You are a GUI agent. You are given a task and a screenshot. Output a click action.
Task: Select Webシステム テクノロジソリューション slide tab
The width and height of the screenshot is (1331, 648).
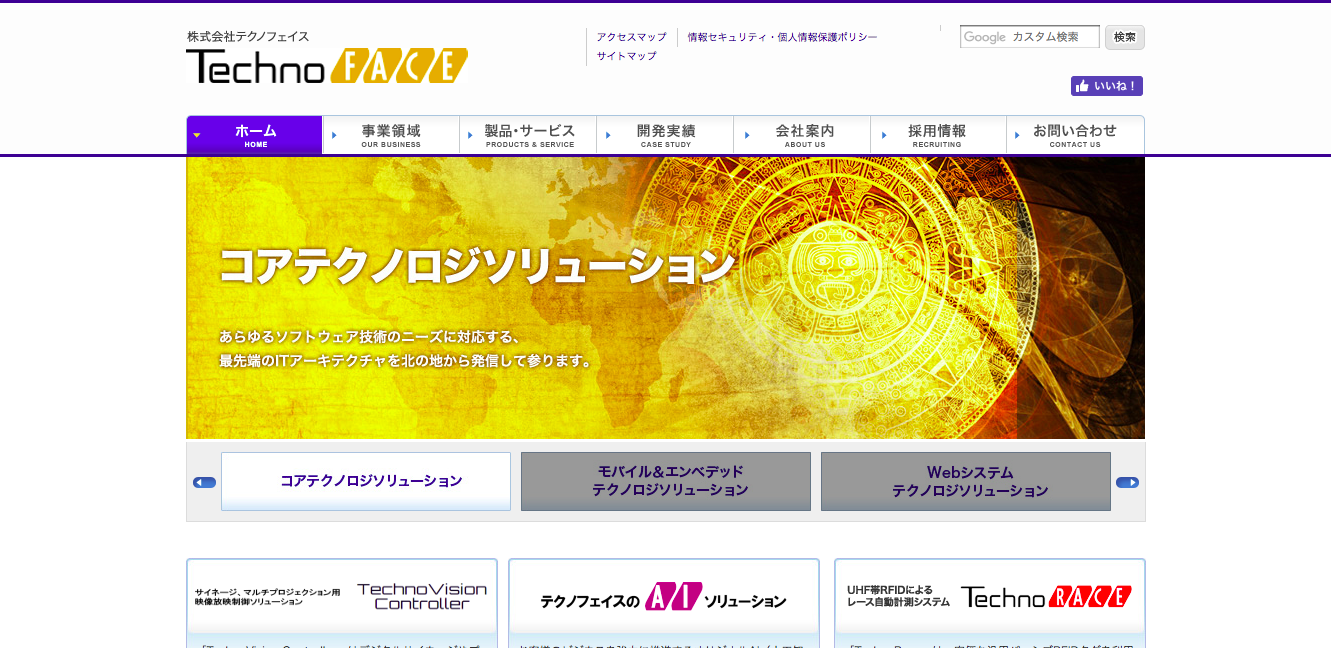pos(966,481)
